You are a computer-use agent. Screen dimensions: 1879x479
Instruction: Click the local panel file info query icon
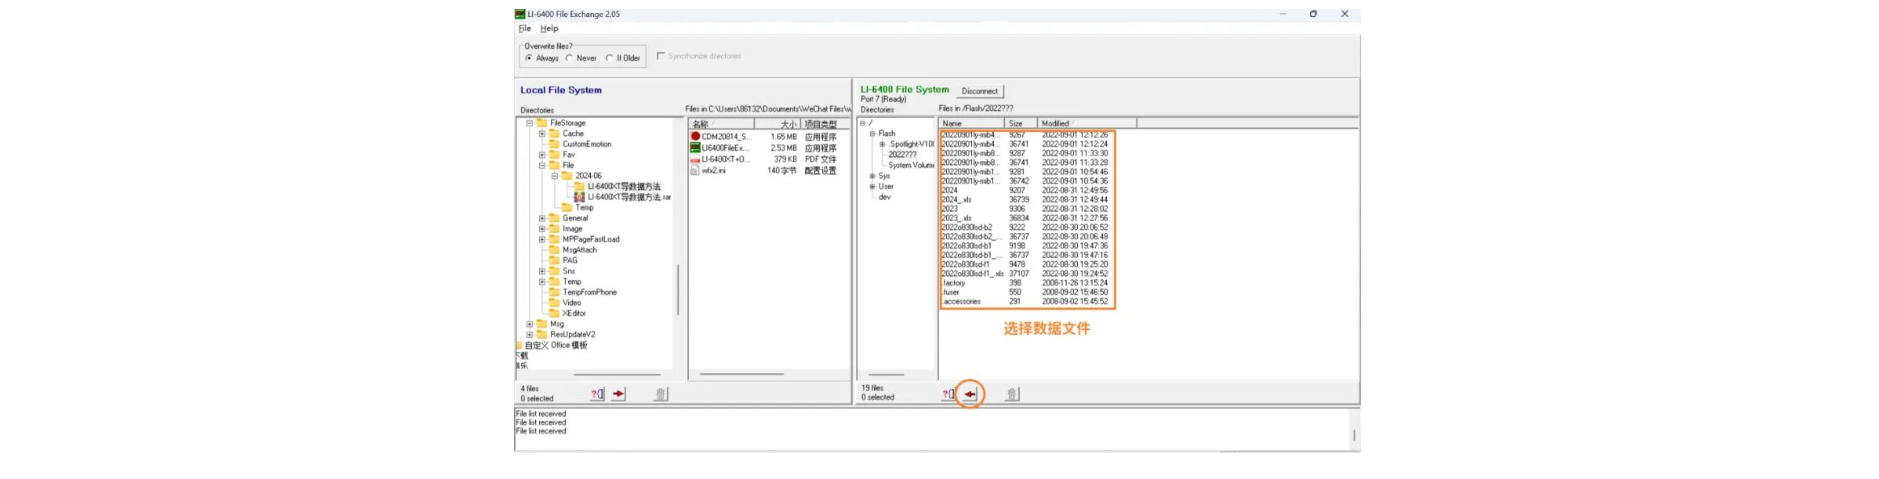click(x=597, y=394)
